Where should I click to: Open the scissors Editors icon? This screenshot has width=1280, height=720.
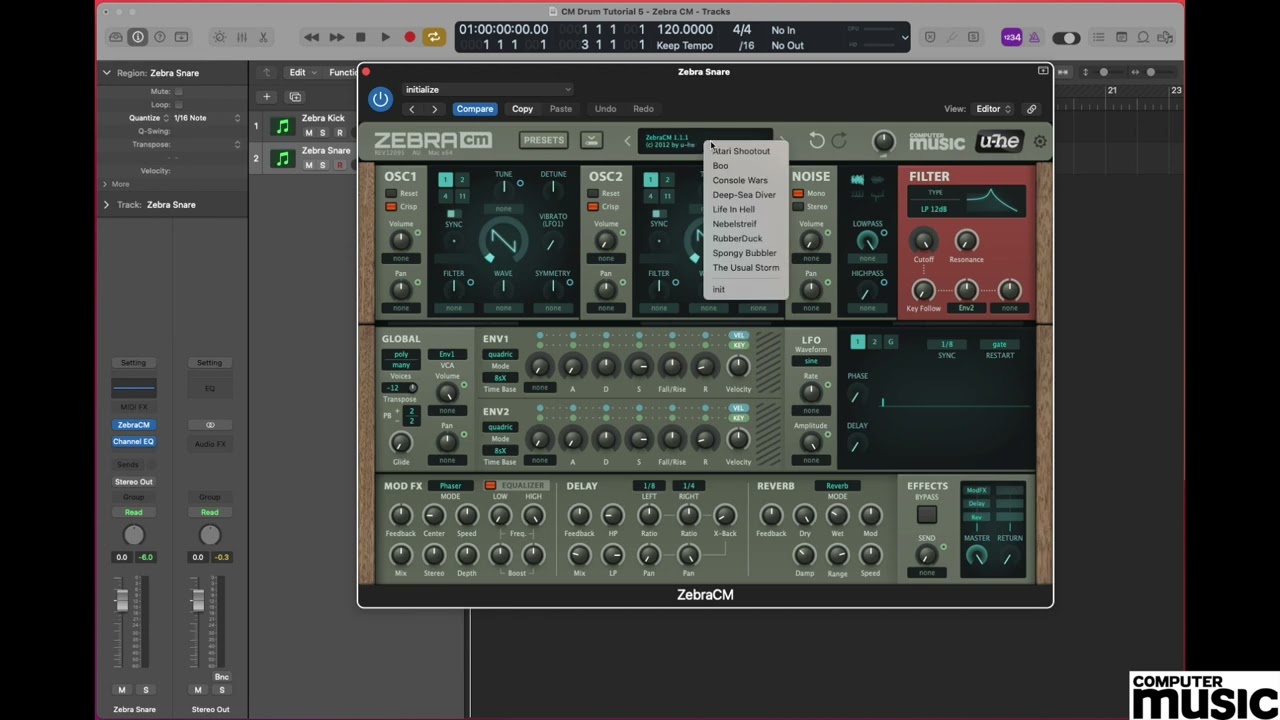click(x=263, y=37)
